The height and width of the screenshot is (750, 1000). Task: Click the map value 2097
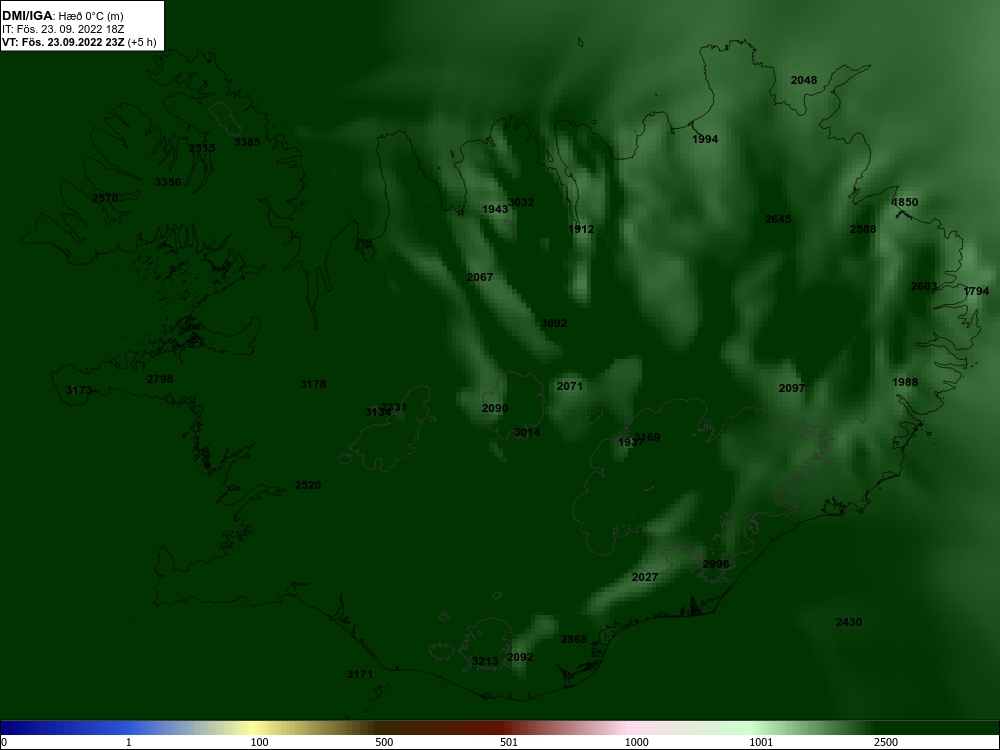[x=792, y=388]
